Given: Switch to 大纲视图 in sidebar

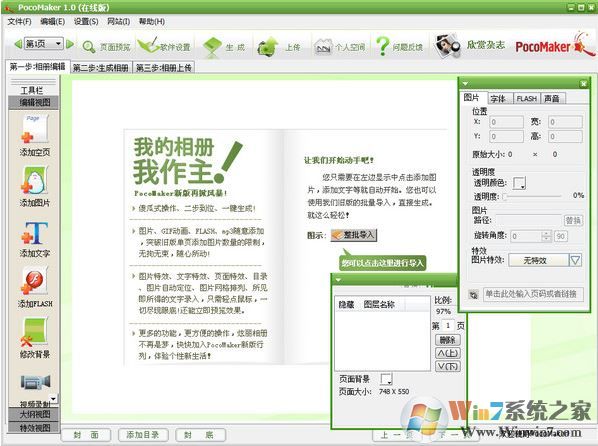Looking at the screenshot, I should pos(34,414).
